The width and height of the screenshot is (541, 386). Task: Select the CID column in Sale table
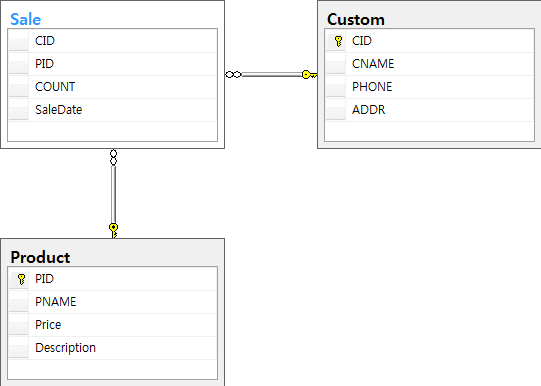(x=112, y=41)
